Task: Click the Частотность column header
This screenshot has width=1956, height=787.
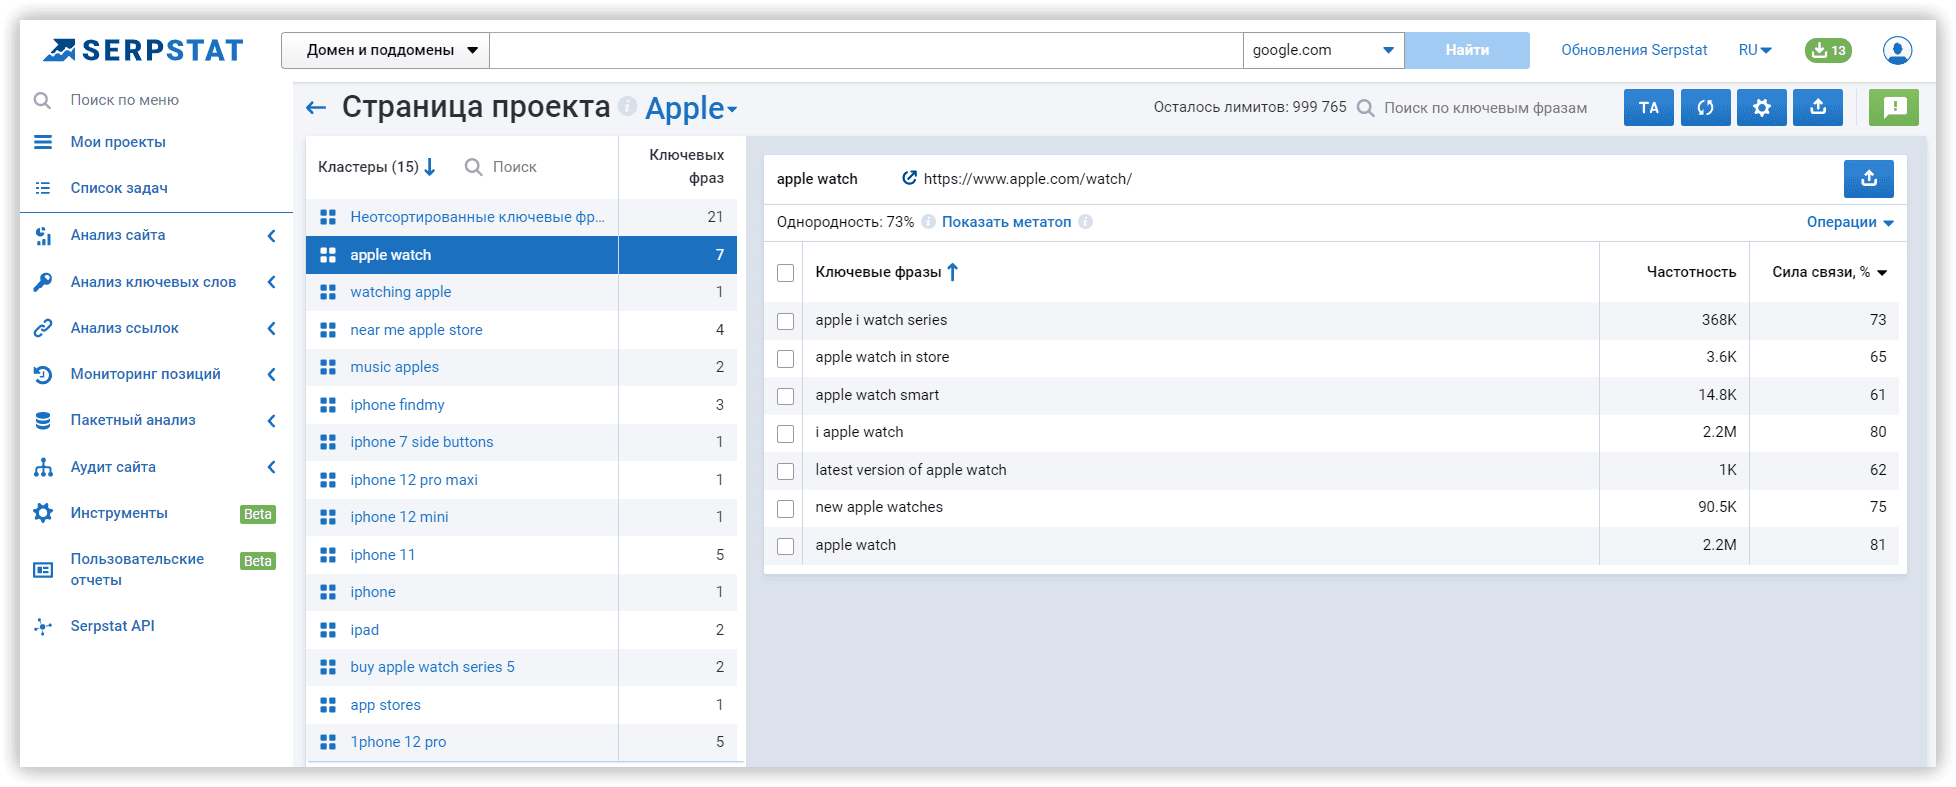Action: [1691, 272]
